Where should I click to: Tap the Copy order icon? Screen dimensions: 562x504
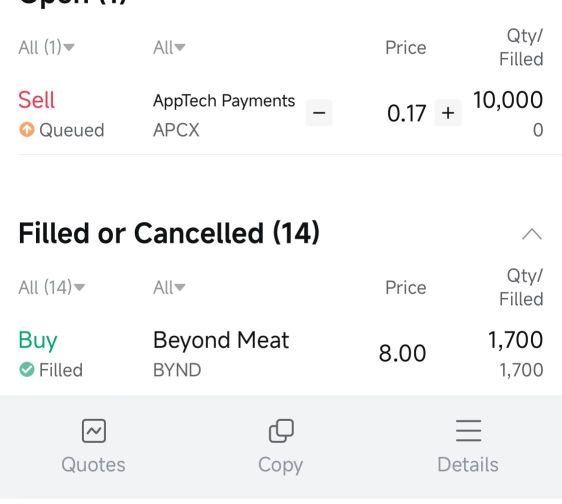(281, 431)
